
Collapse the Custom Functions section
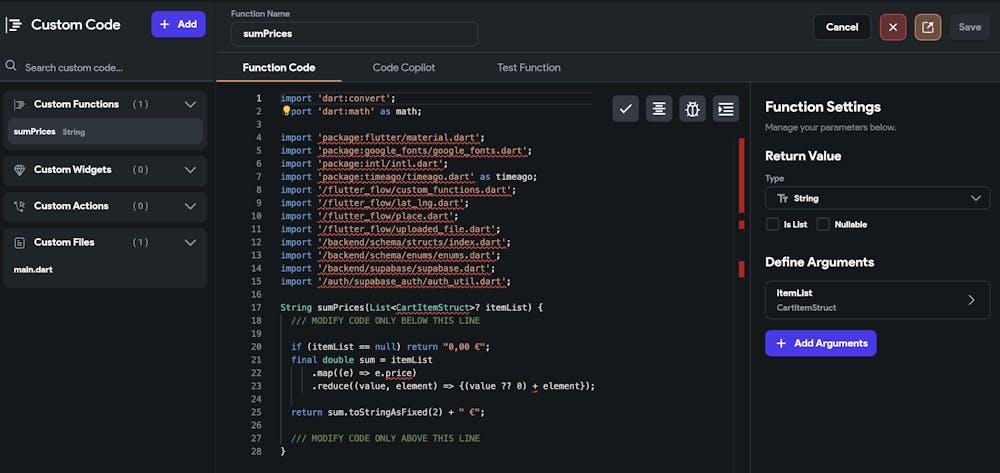coord(191,104)
